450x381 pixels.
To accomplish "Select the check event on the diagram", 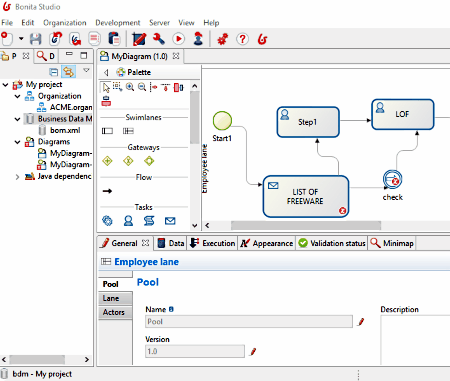I will click(x=392, y=179).
